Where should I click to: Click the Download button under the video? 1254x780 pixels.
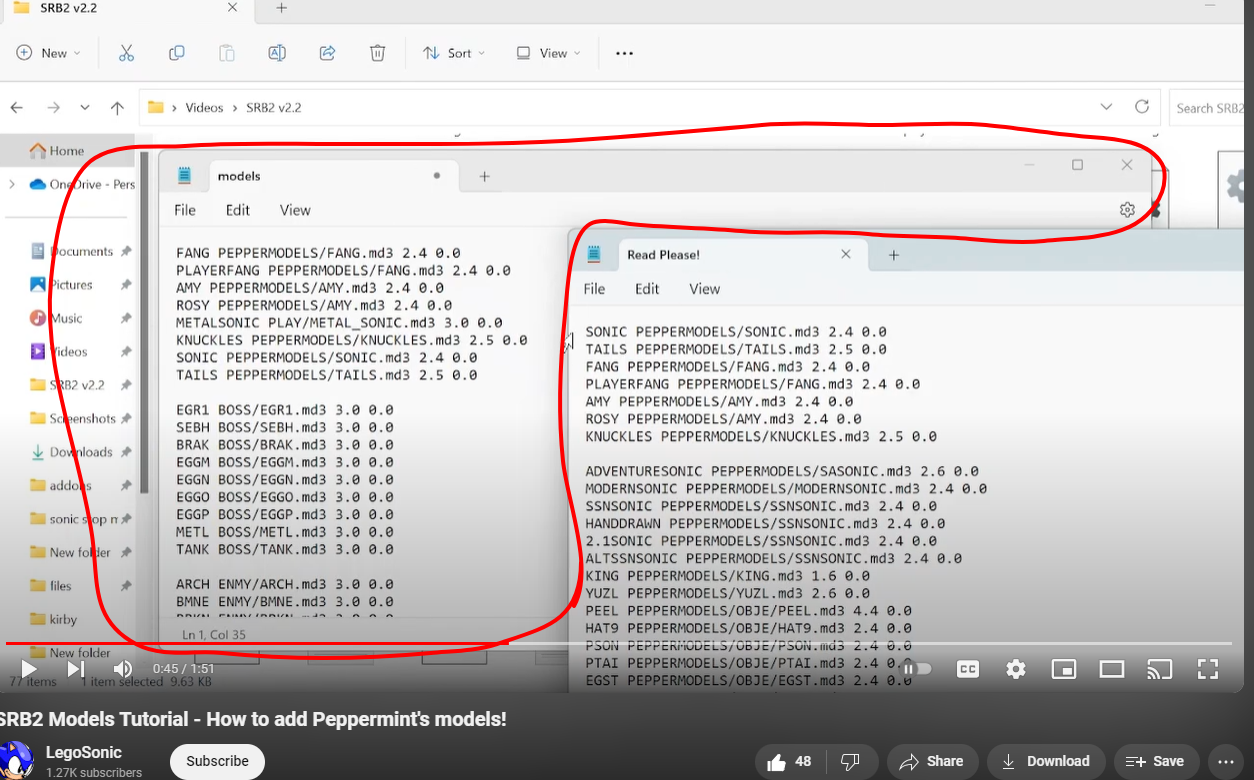(1045, 762)
